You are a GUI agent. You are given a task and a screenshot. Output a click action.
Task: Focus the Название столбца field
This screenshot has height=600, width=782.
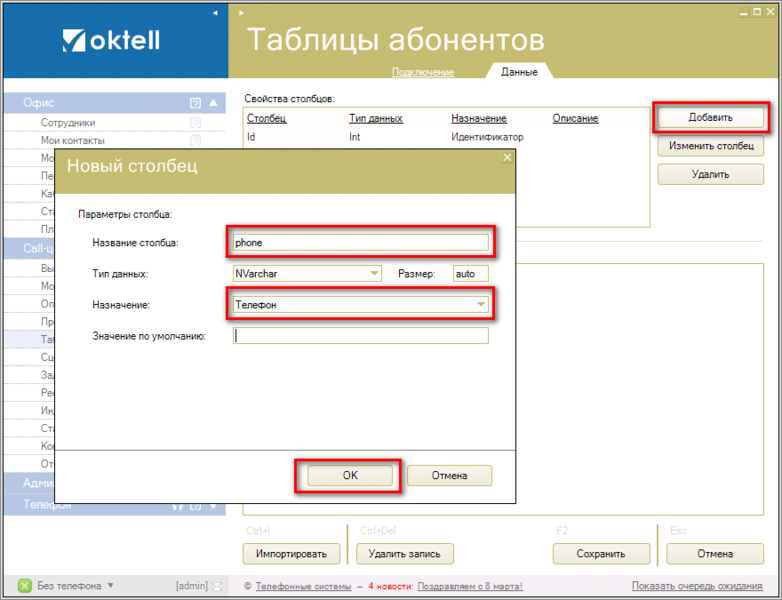(x=361, y=242)
